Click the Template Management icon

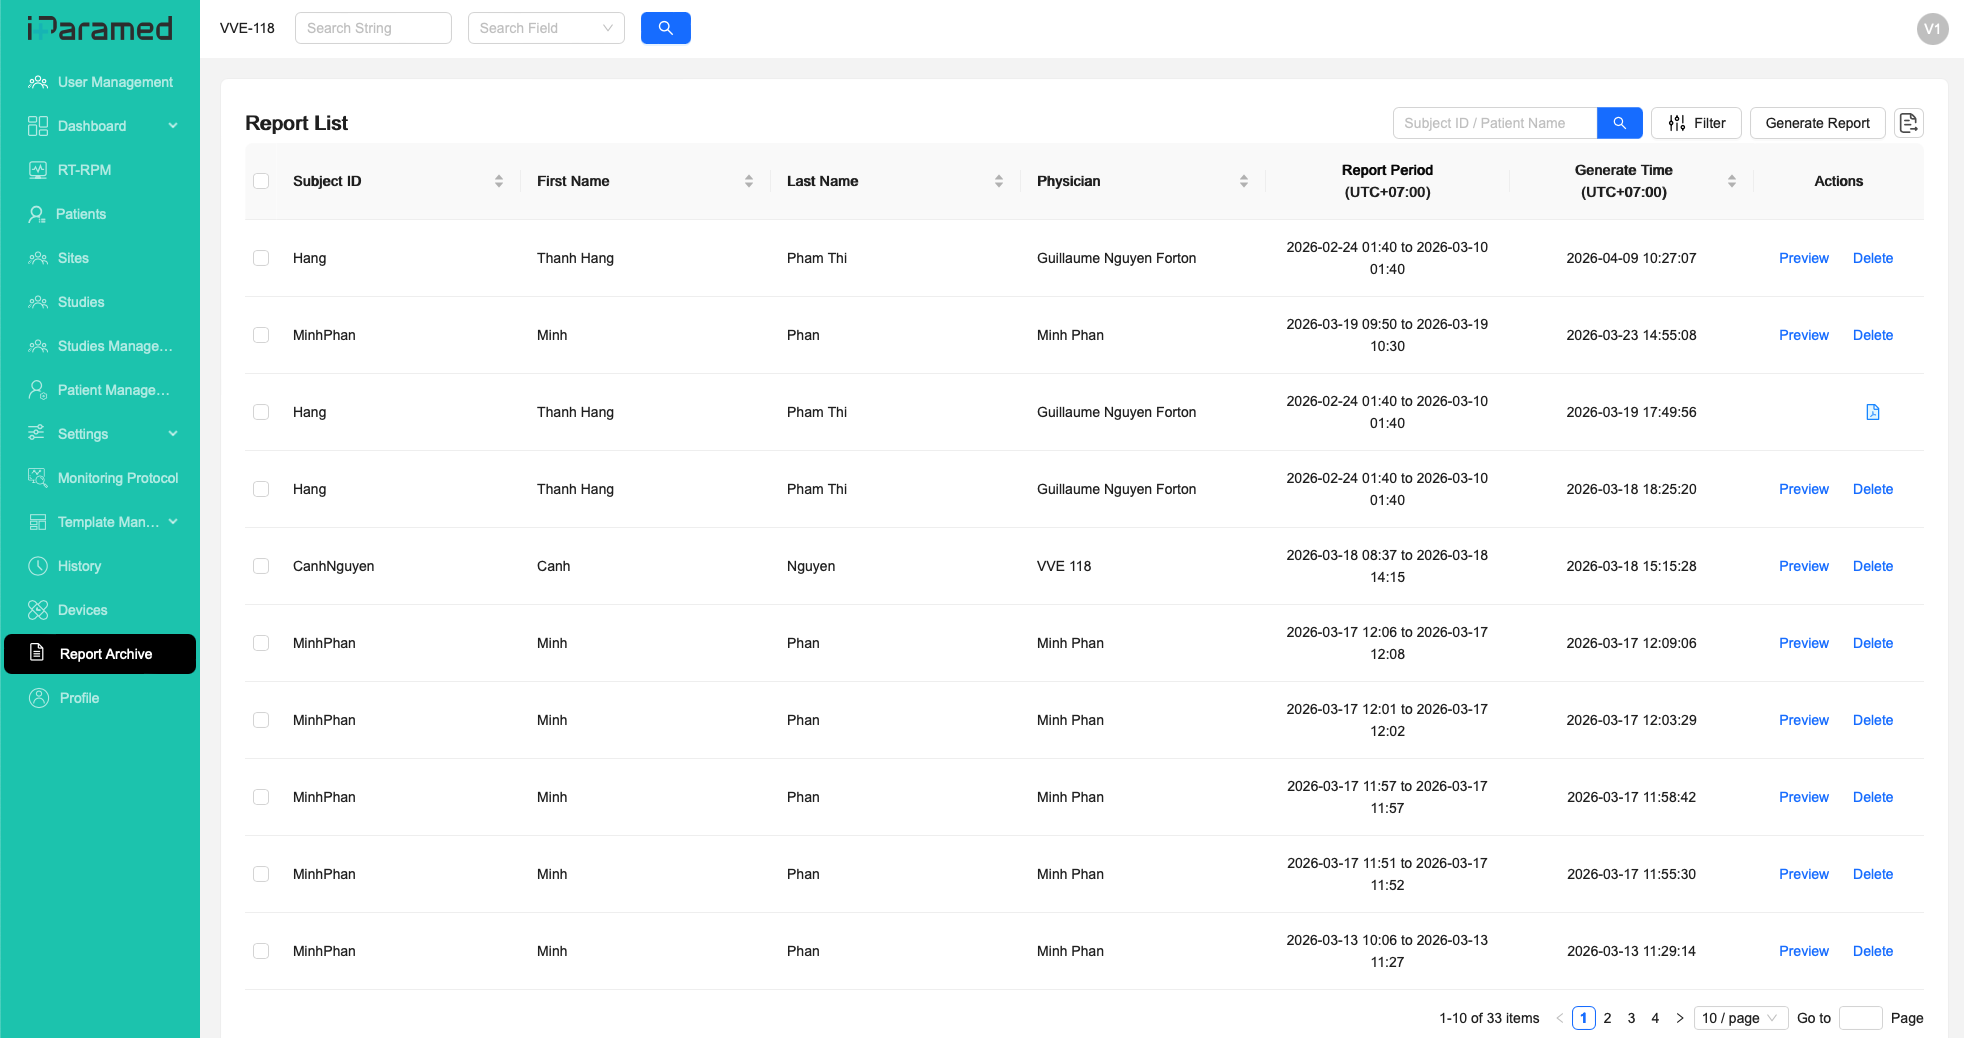(38, 522)
